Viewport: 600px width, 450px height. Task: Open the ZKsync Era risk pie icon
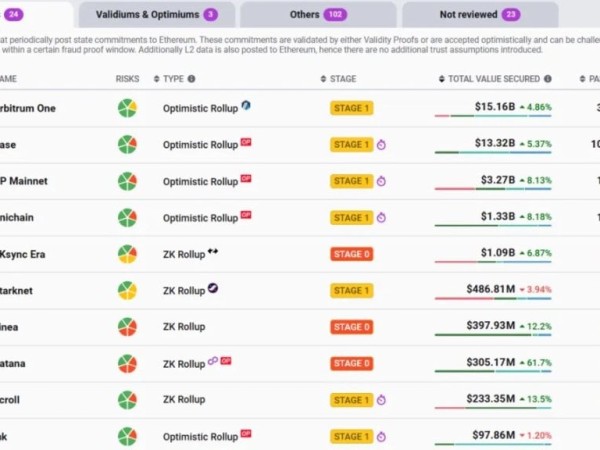127,254
